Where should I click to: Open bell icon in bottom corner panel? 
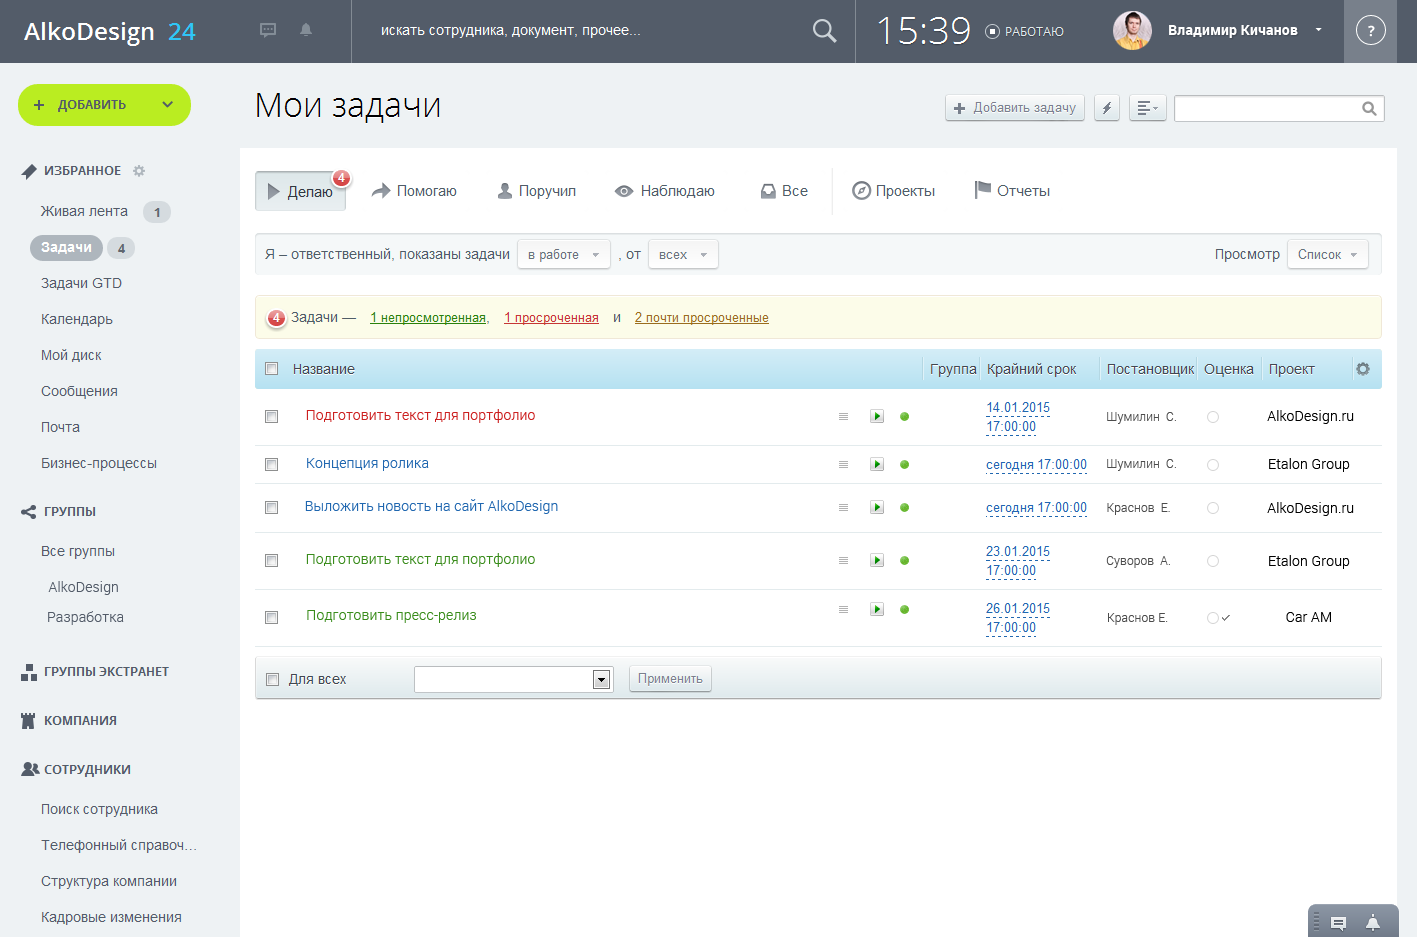(1373, 922)
